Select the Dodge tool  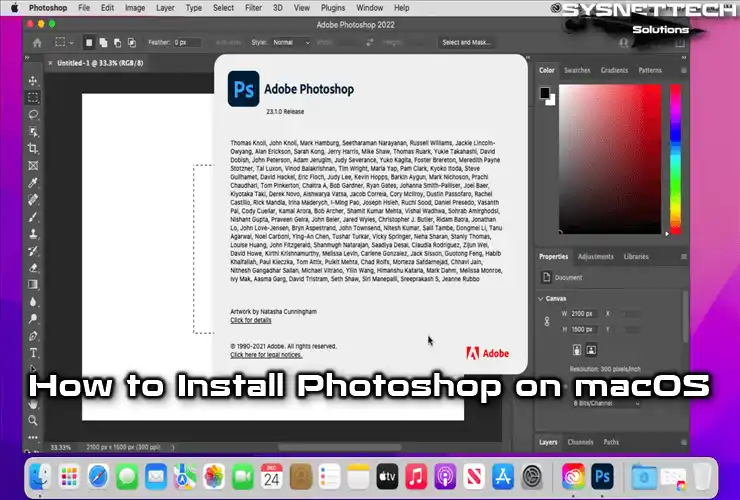[33, 319]
